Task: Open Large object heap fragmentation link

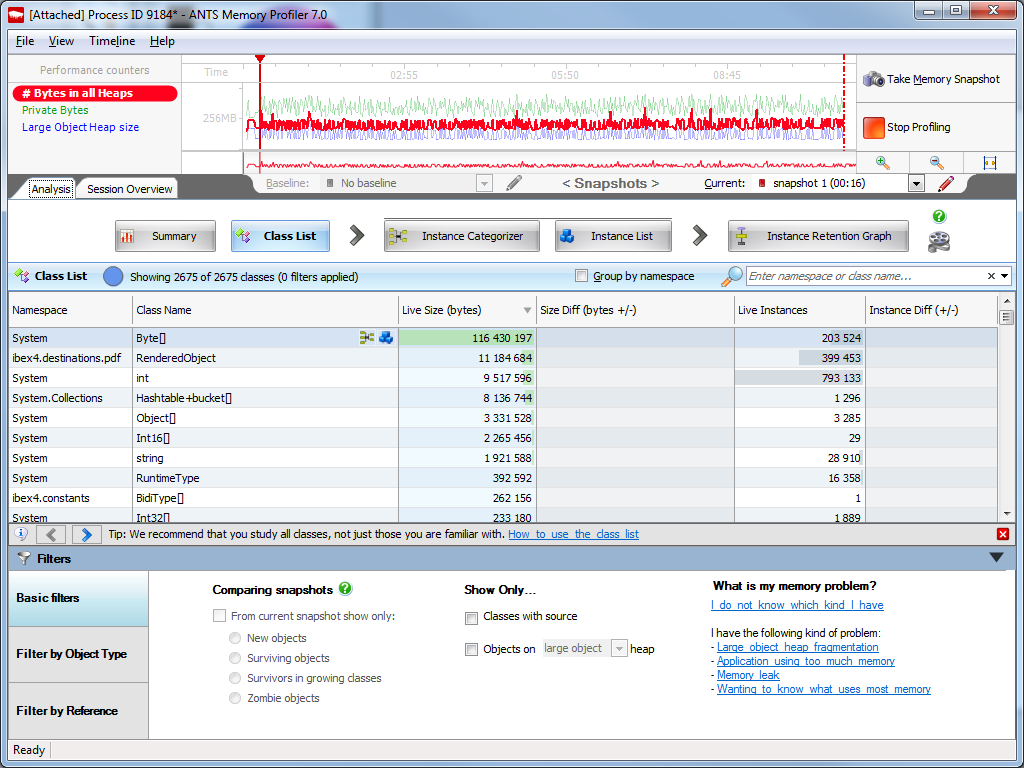Action: pyautogui.click(x=797, y=647)
